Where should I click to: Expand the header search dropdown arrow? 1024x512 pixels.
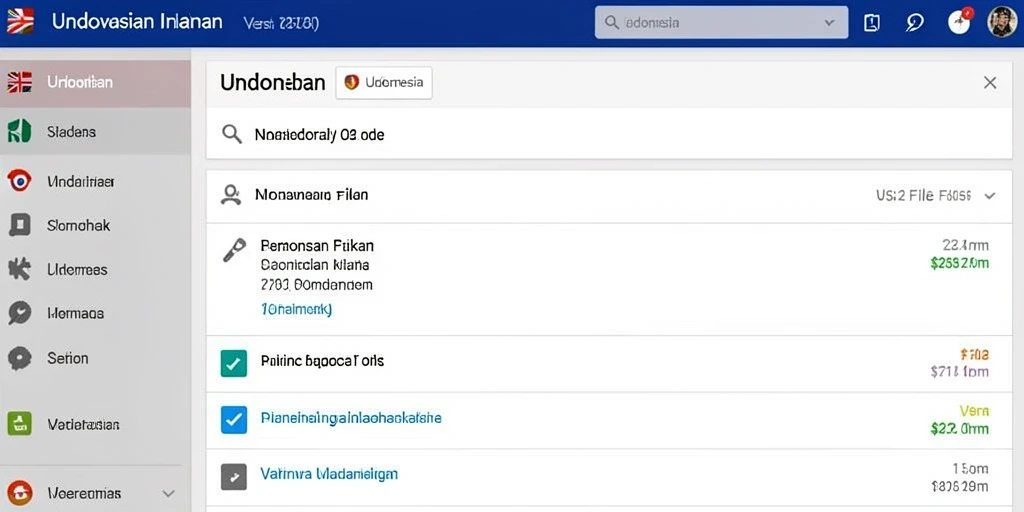pyautogui.click(x=829, y=23)
